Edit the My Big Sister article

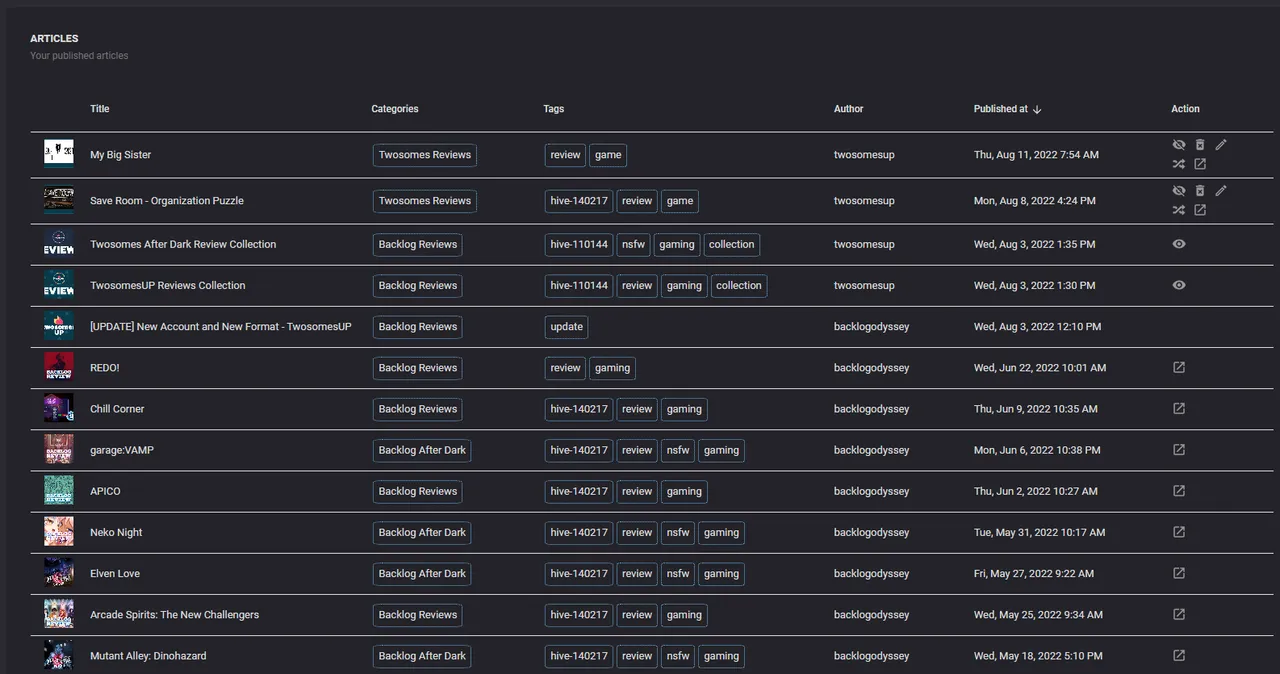click(1221, 145)
